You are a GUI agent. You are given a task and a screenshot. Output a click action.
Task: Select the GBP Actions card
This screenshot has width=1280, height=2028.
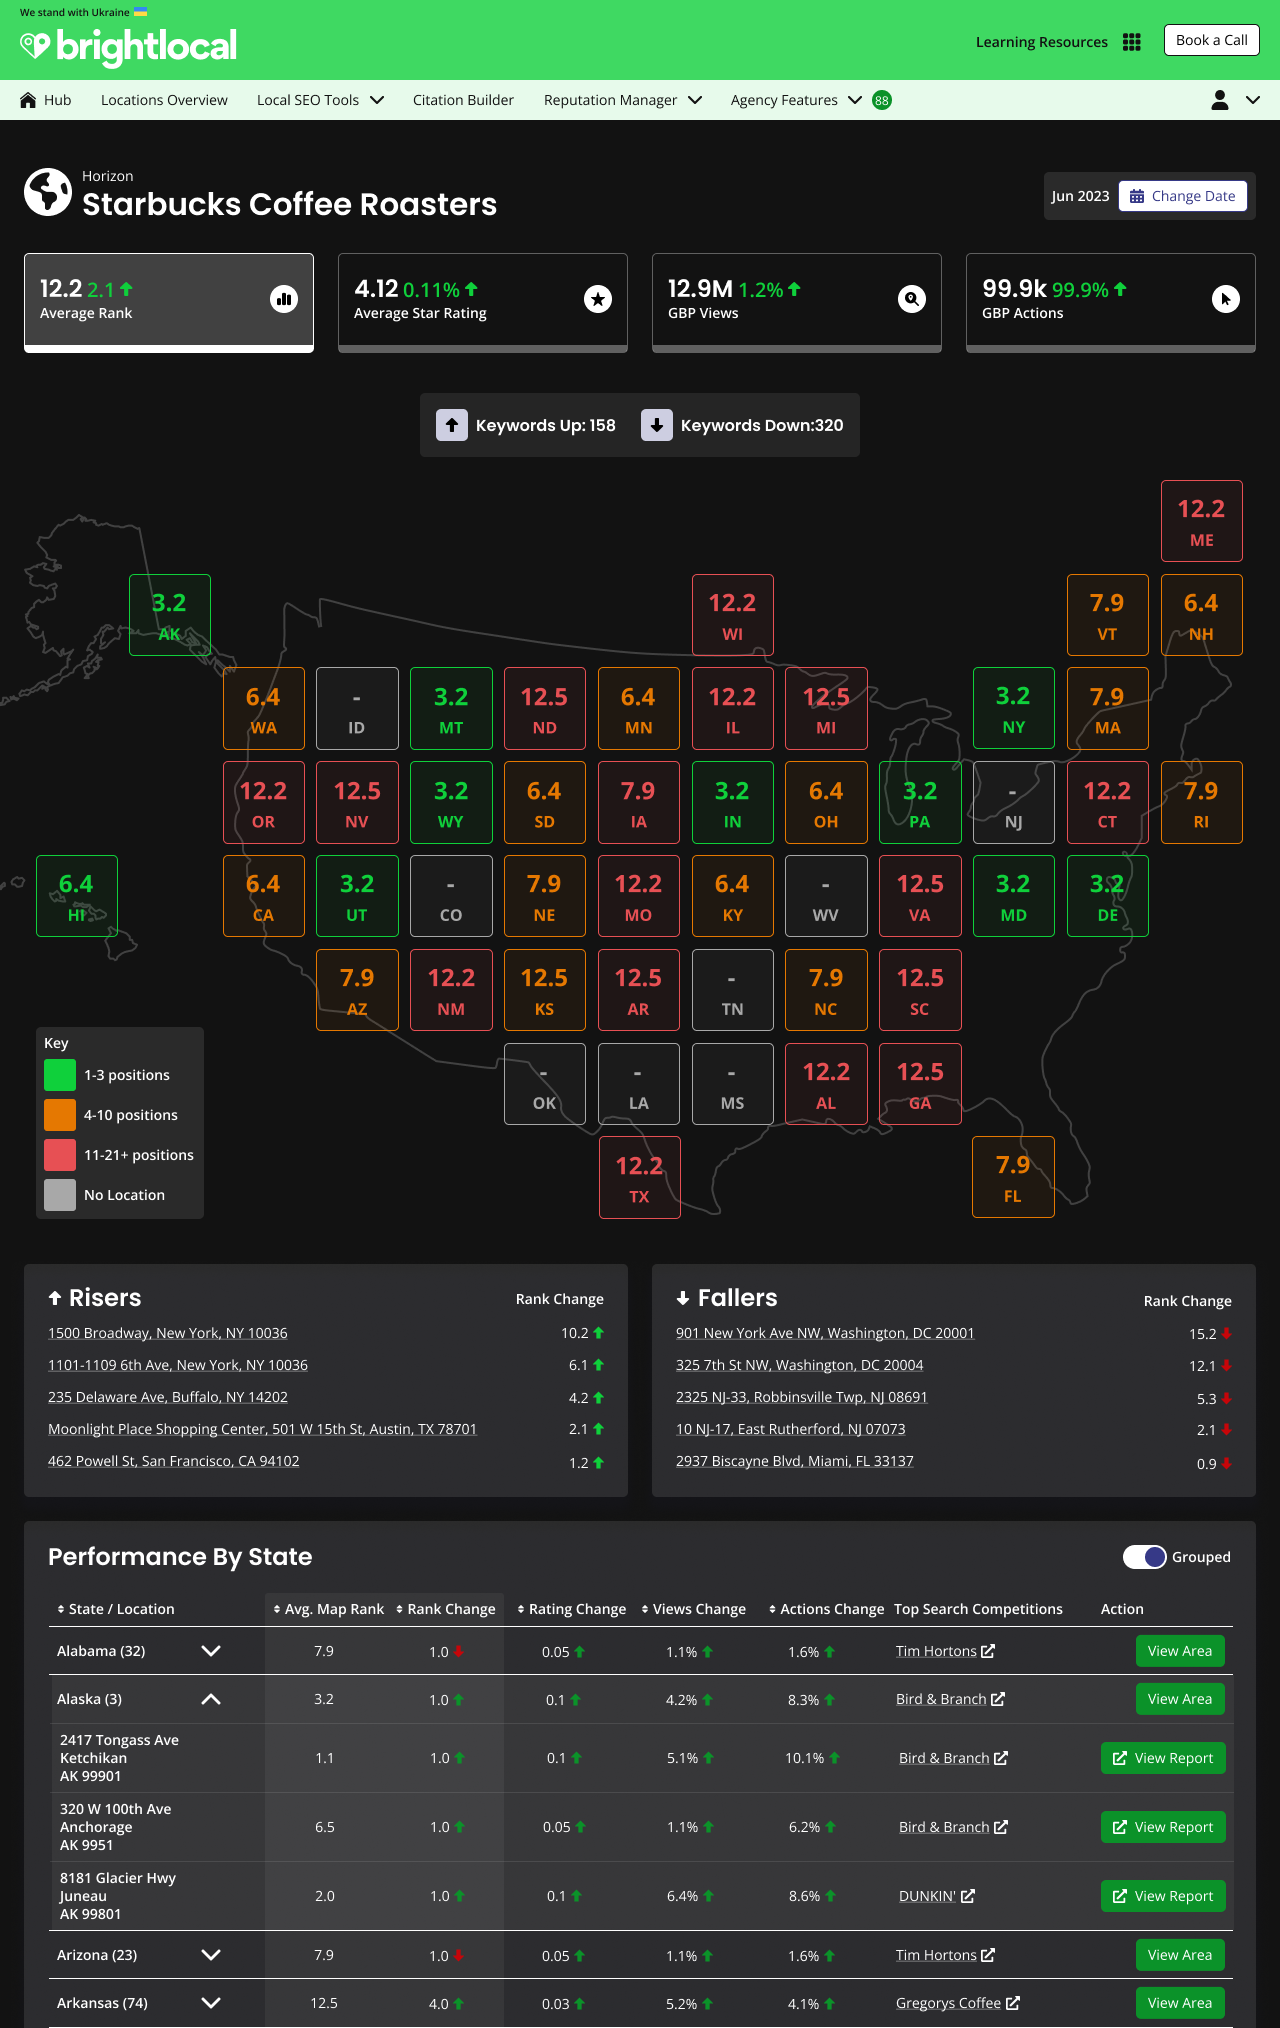click(1111, 302)
